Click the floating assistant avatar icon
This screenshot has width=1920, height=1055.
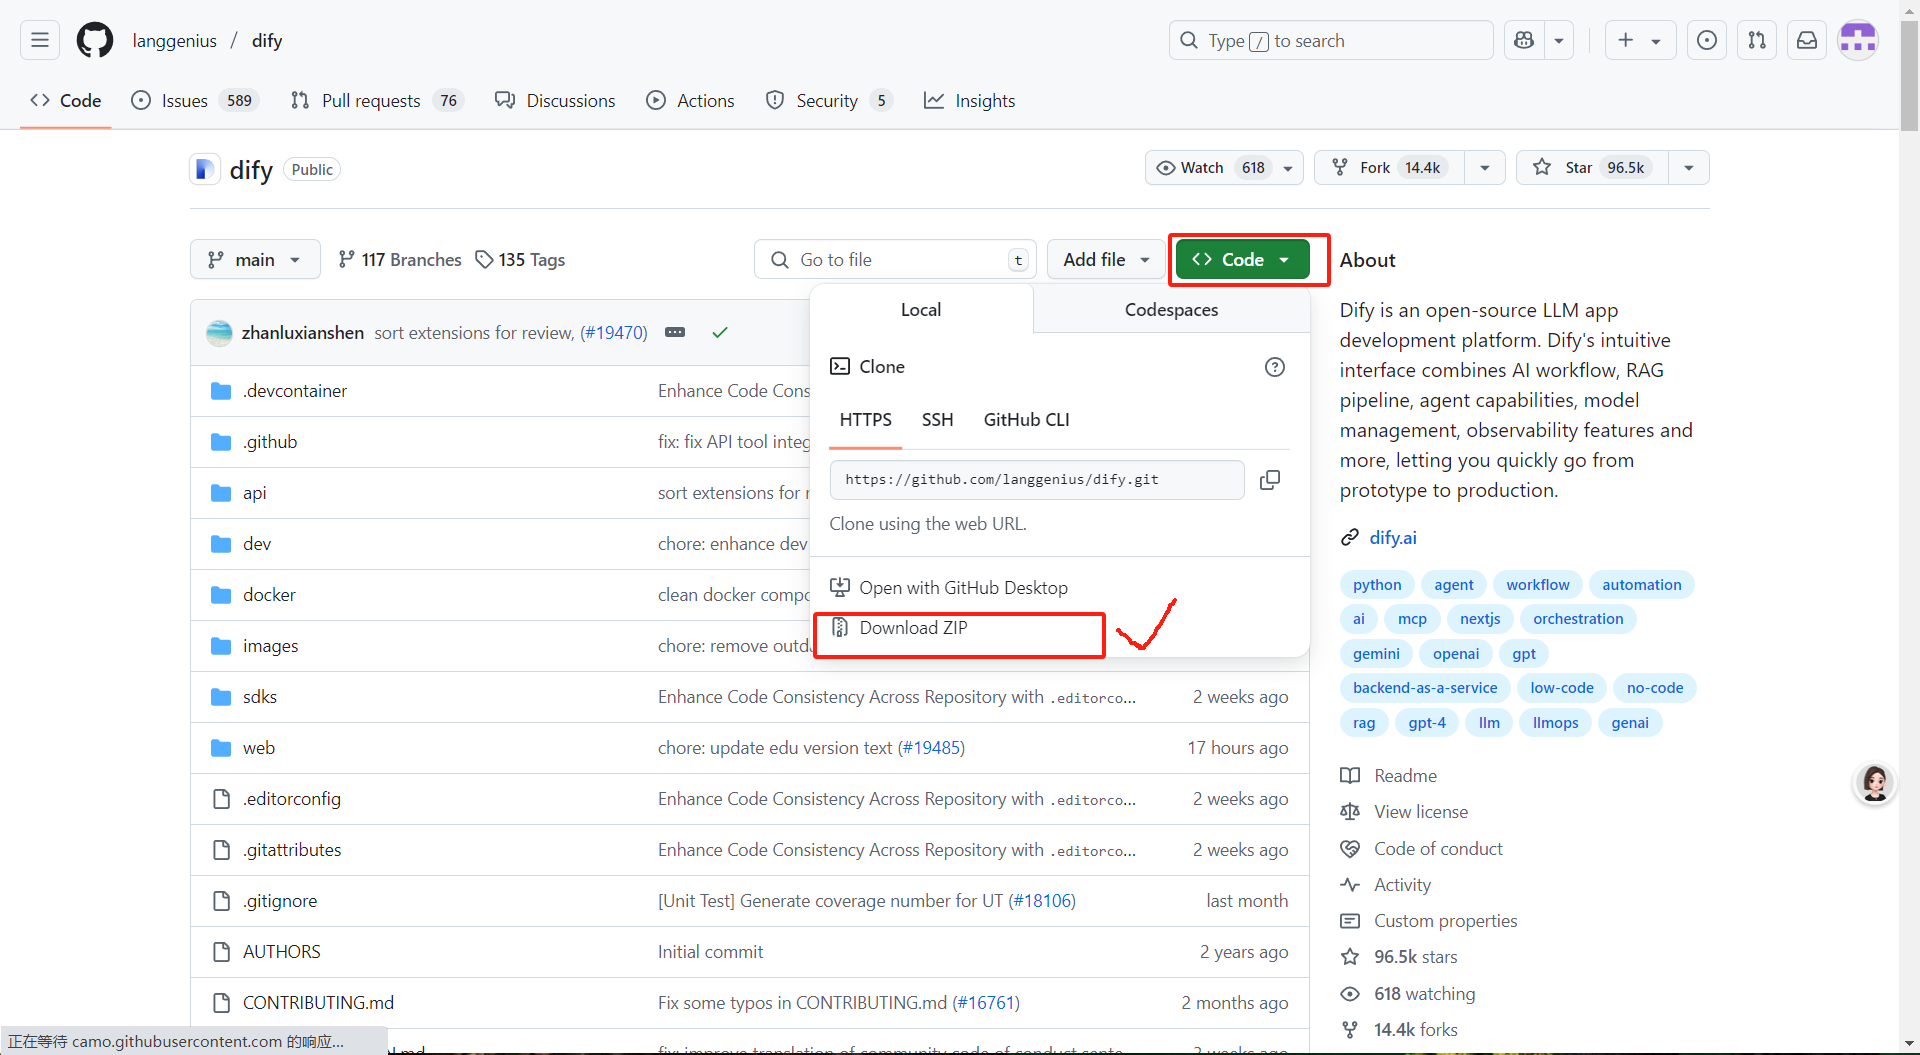click(x=1875, y=783)
